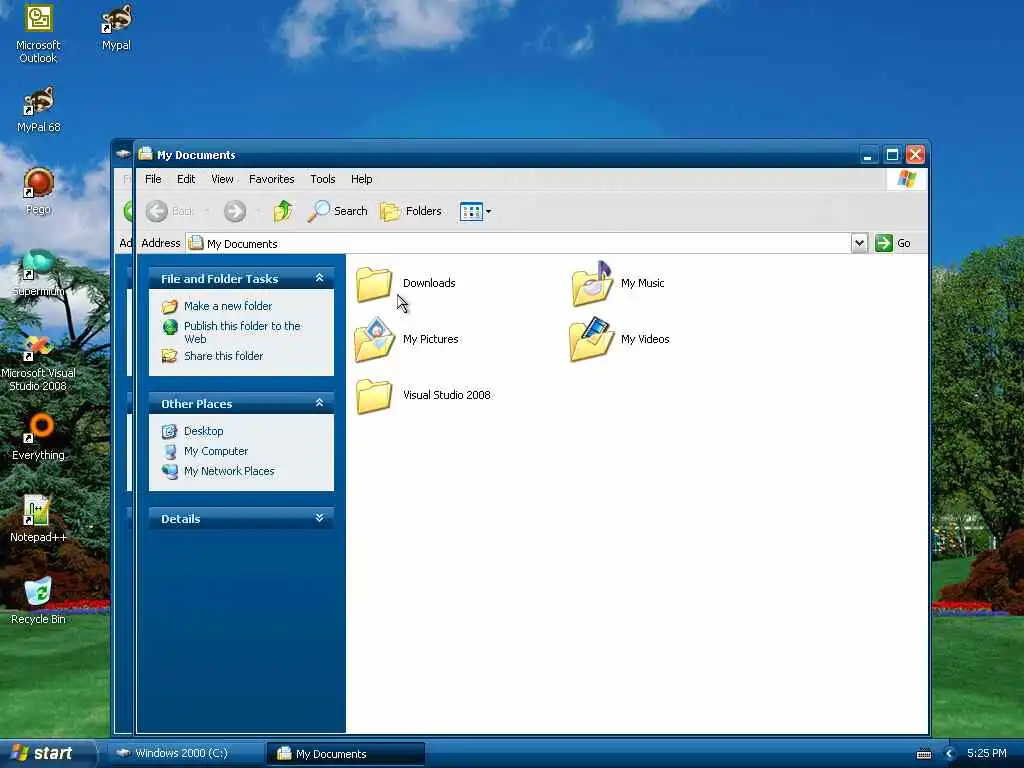Click the Forward arrow toolbar button

tap(235, 211)
